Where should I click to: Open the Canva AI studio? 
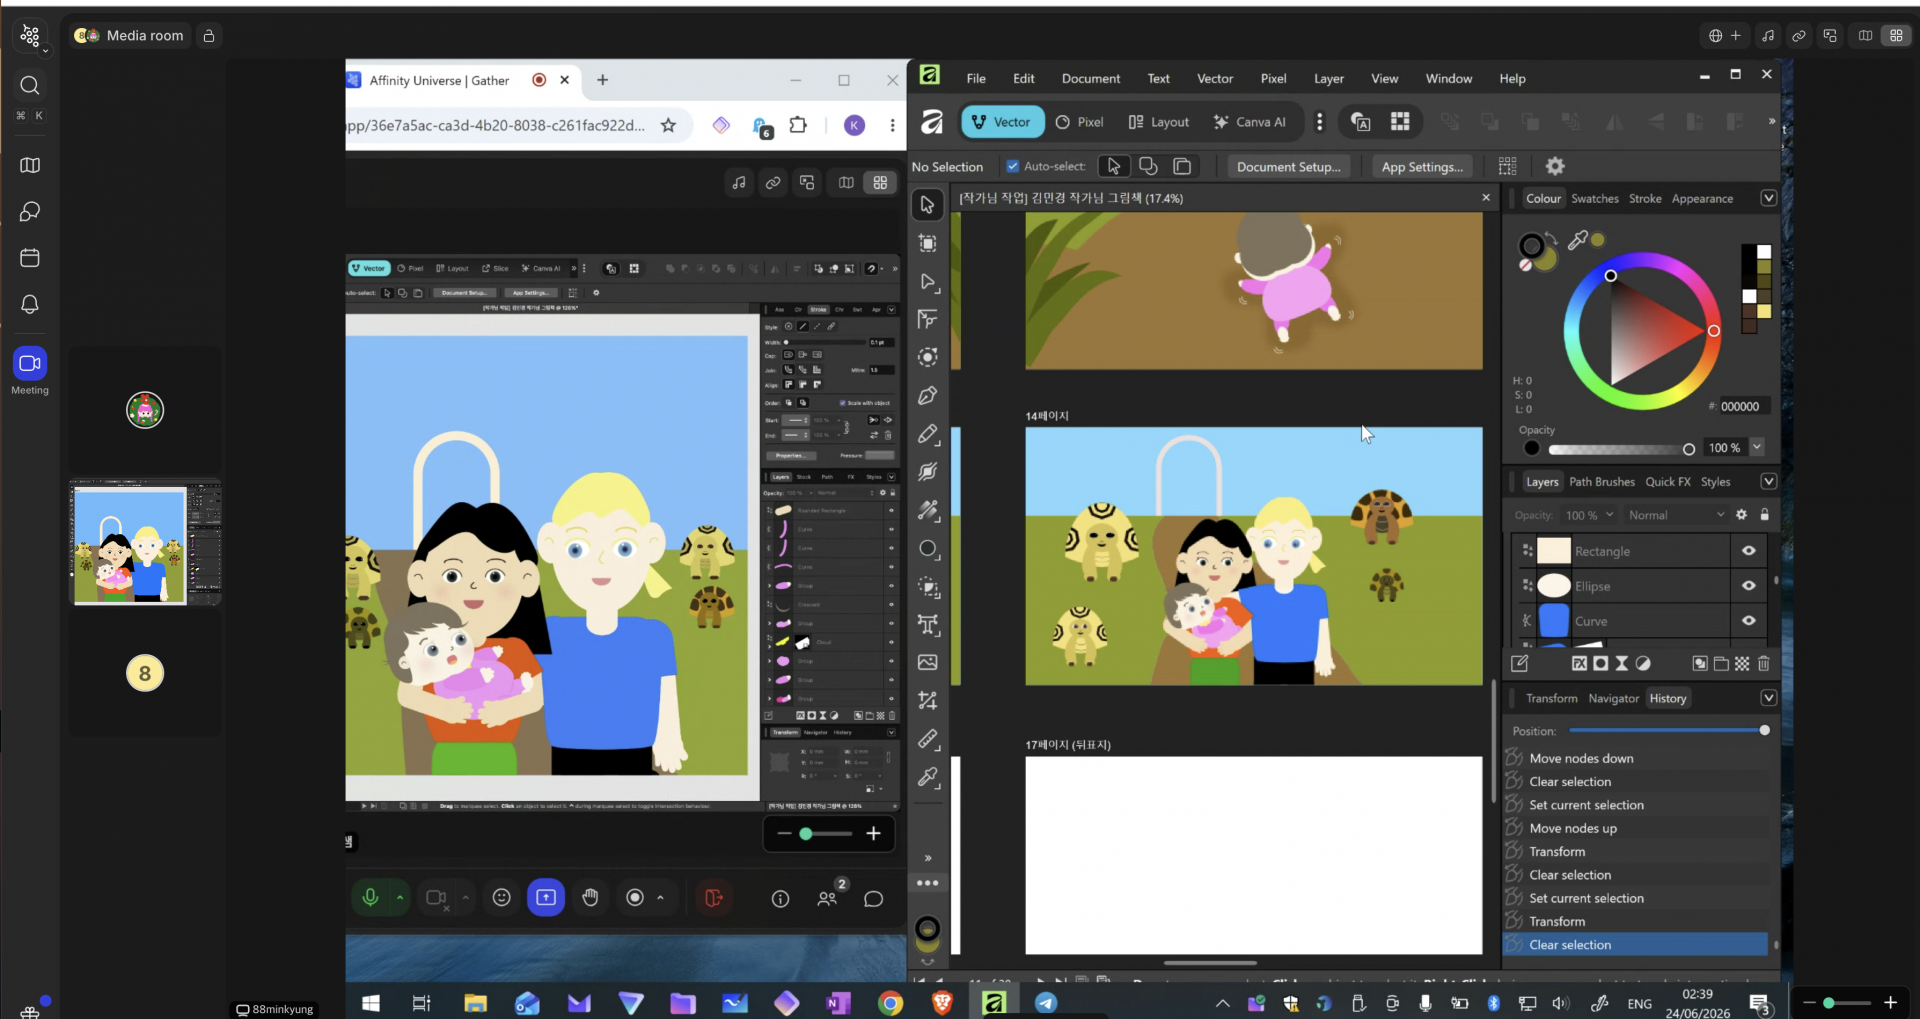click(1250, 122)
